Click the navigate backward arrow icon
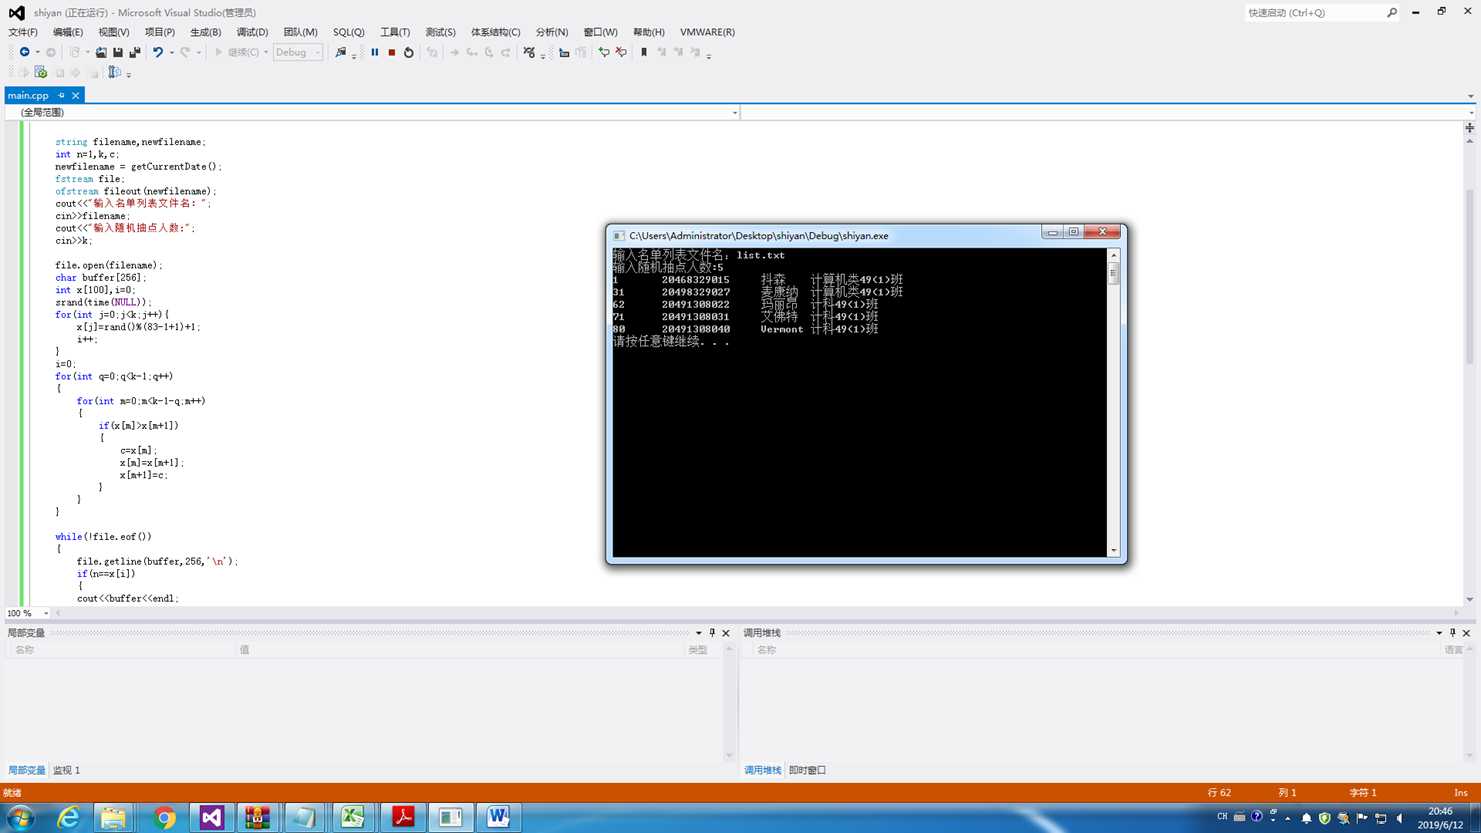 24,52
